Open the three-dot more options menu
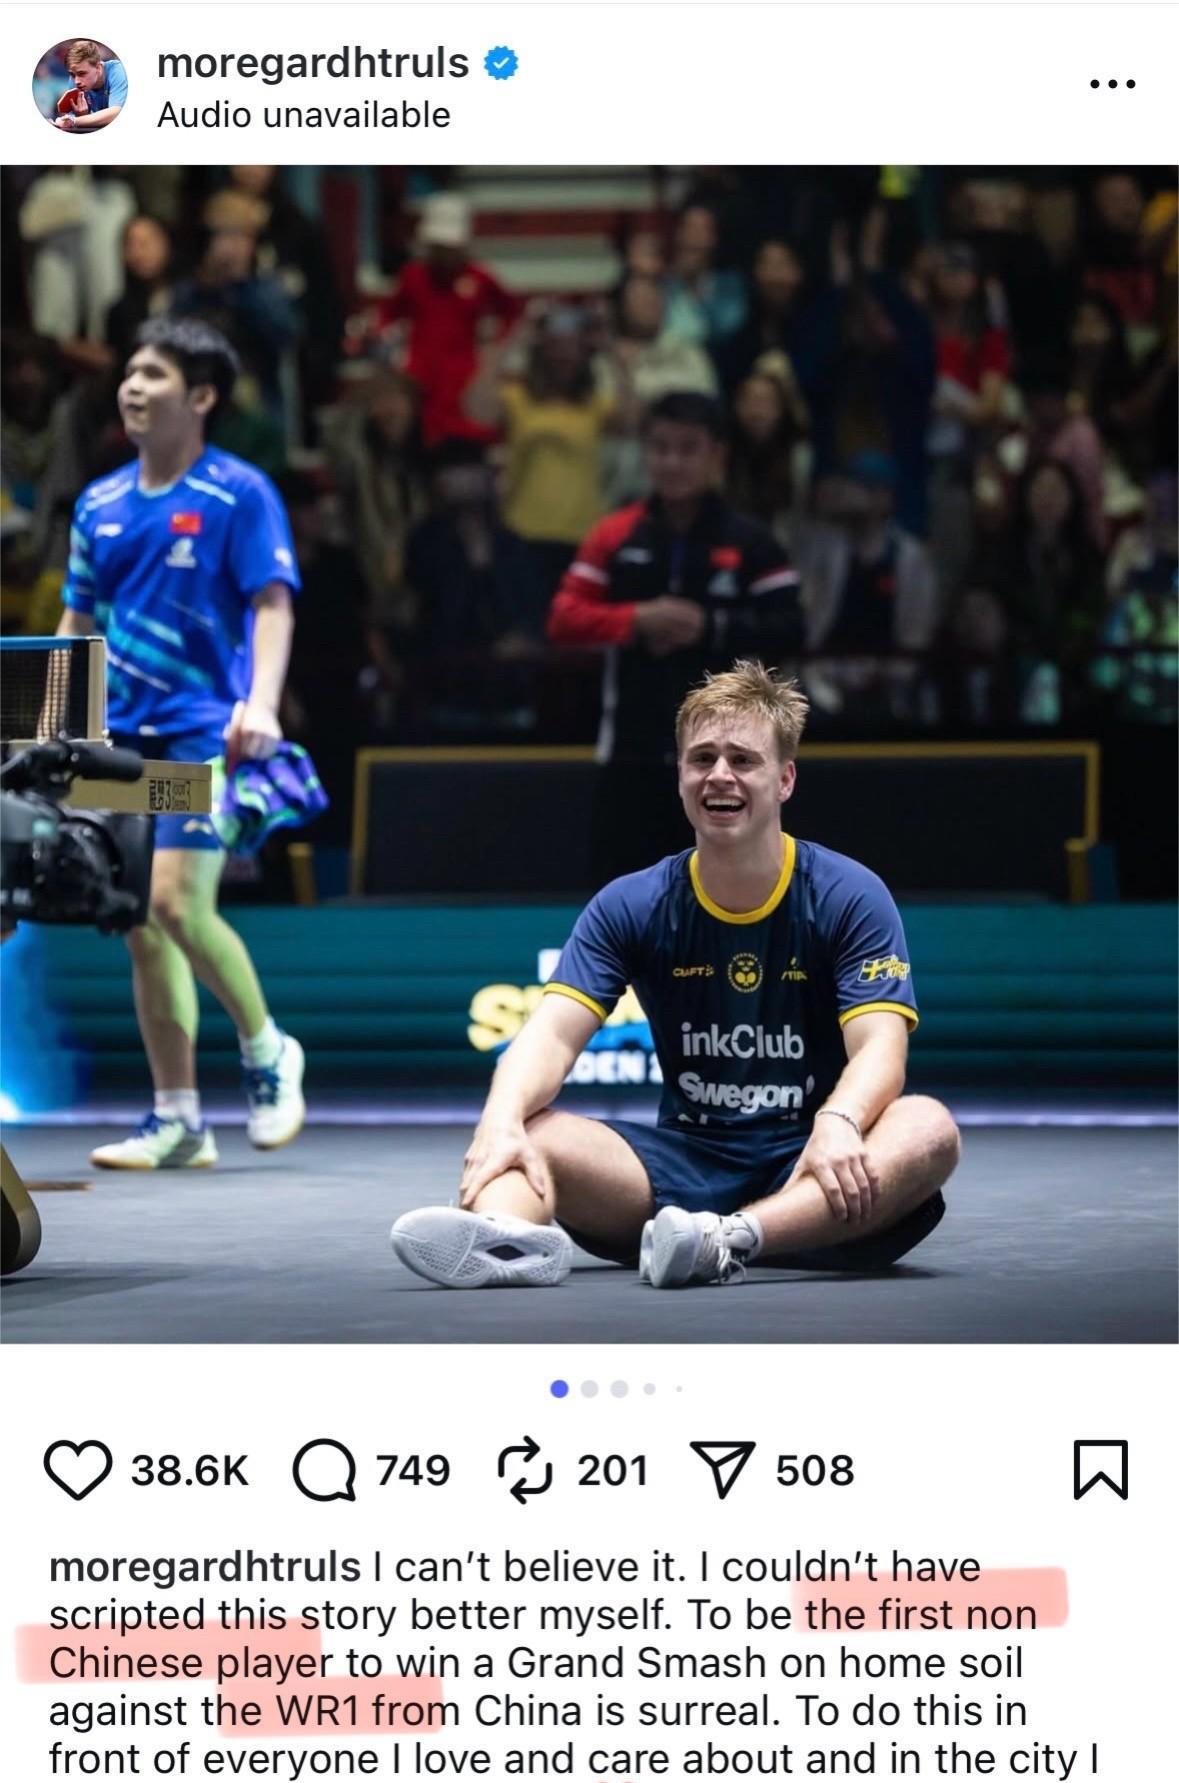The height and width of the screenshot is (1783, 1179). (1113, 85)
